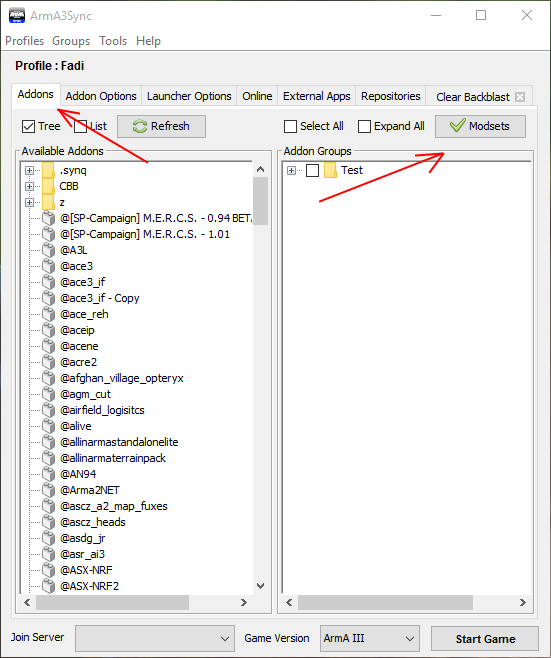This screenshot has height=658, width=551.
Task: Enable the List view checkbox
Action: click(80, 126)
